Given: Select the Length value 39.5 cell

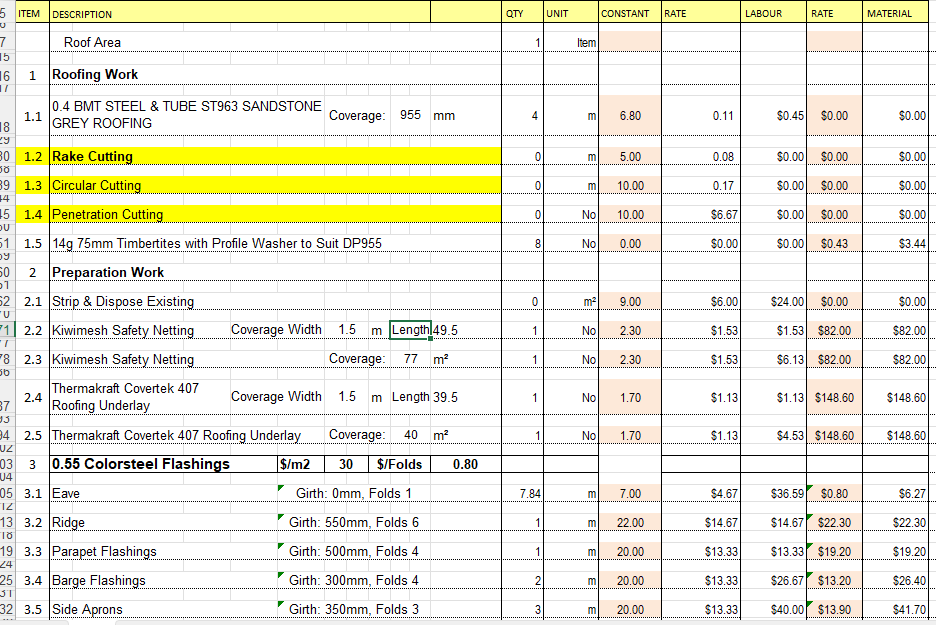Looking at the screenshot, I should coord(446,398).
